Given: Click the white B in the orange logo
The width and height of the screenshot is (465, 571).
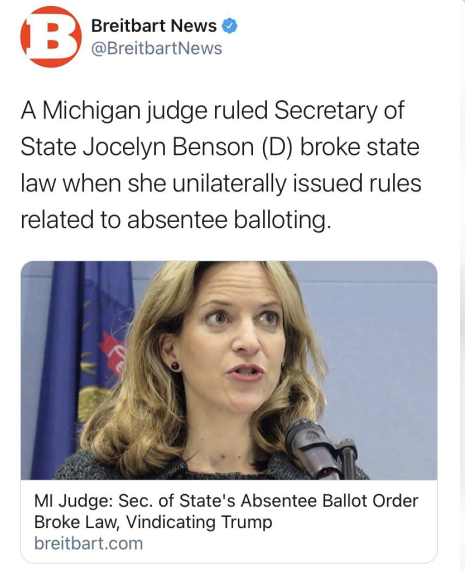Looking at the screenshot, I should pyautogui.click(x=49, y=36).
